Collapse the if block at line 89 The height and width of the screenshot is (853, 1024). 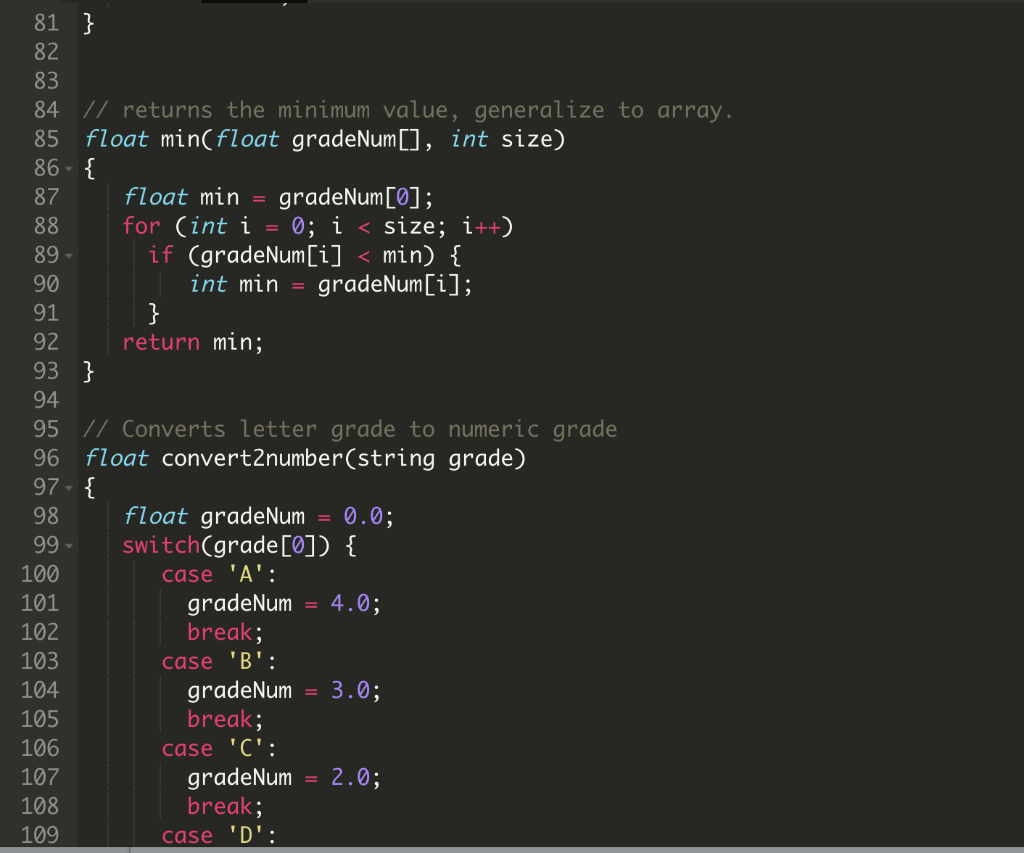pos(70,255)
